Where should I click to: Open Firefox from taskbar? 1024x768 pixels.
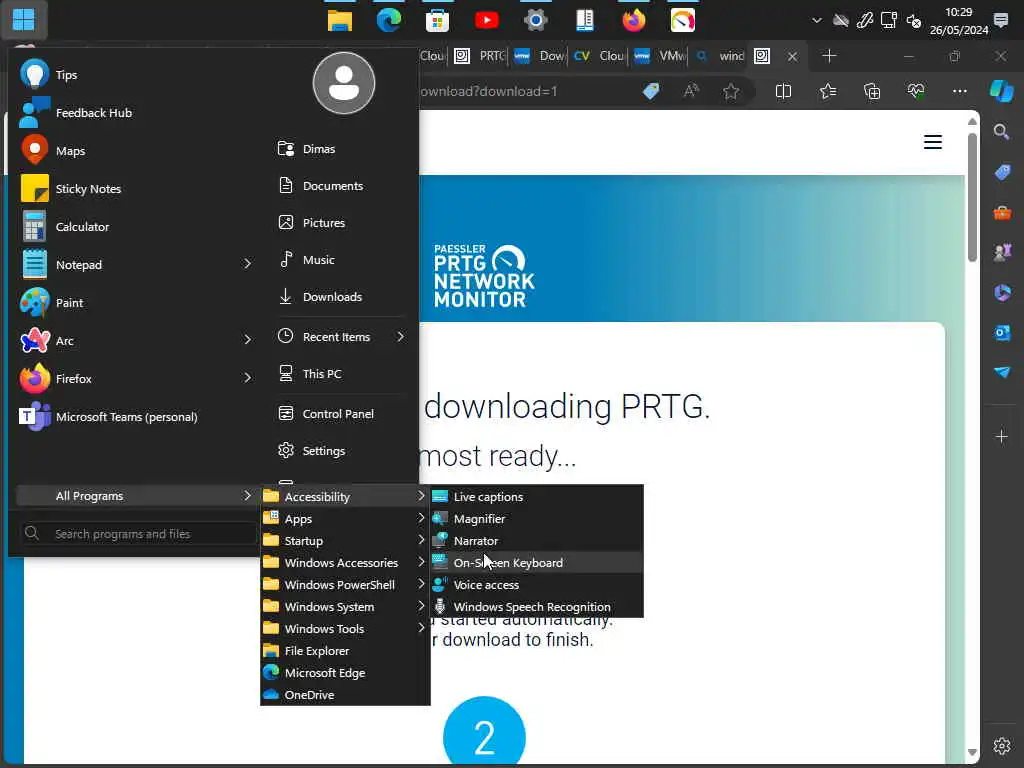633,20
